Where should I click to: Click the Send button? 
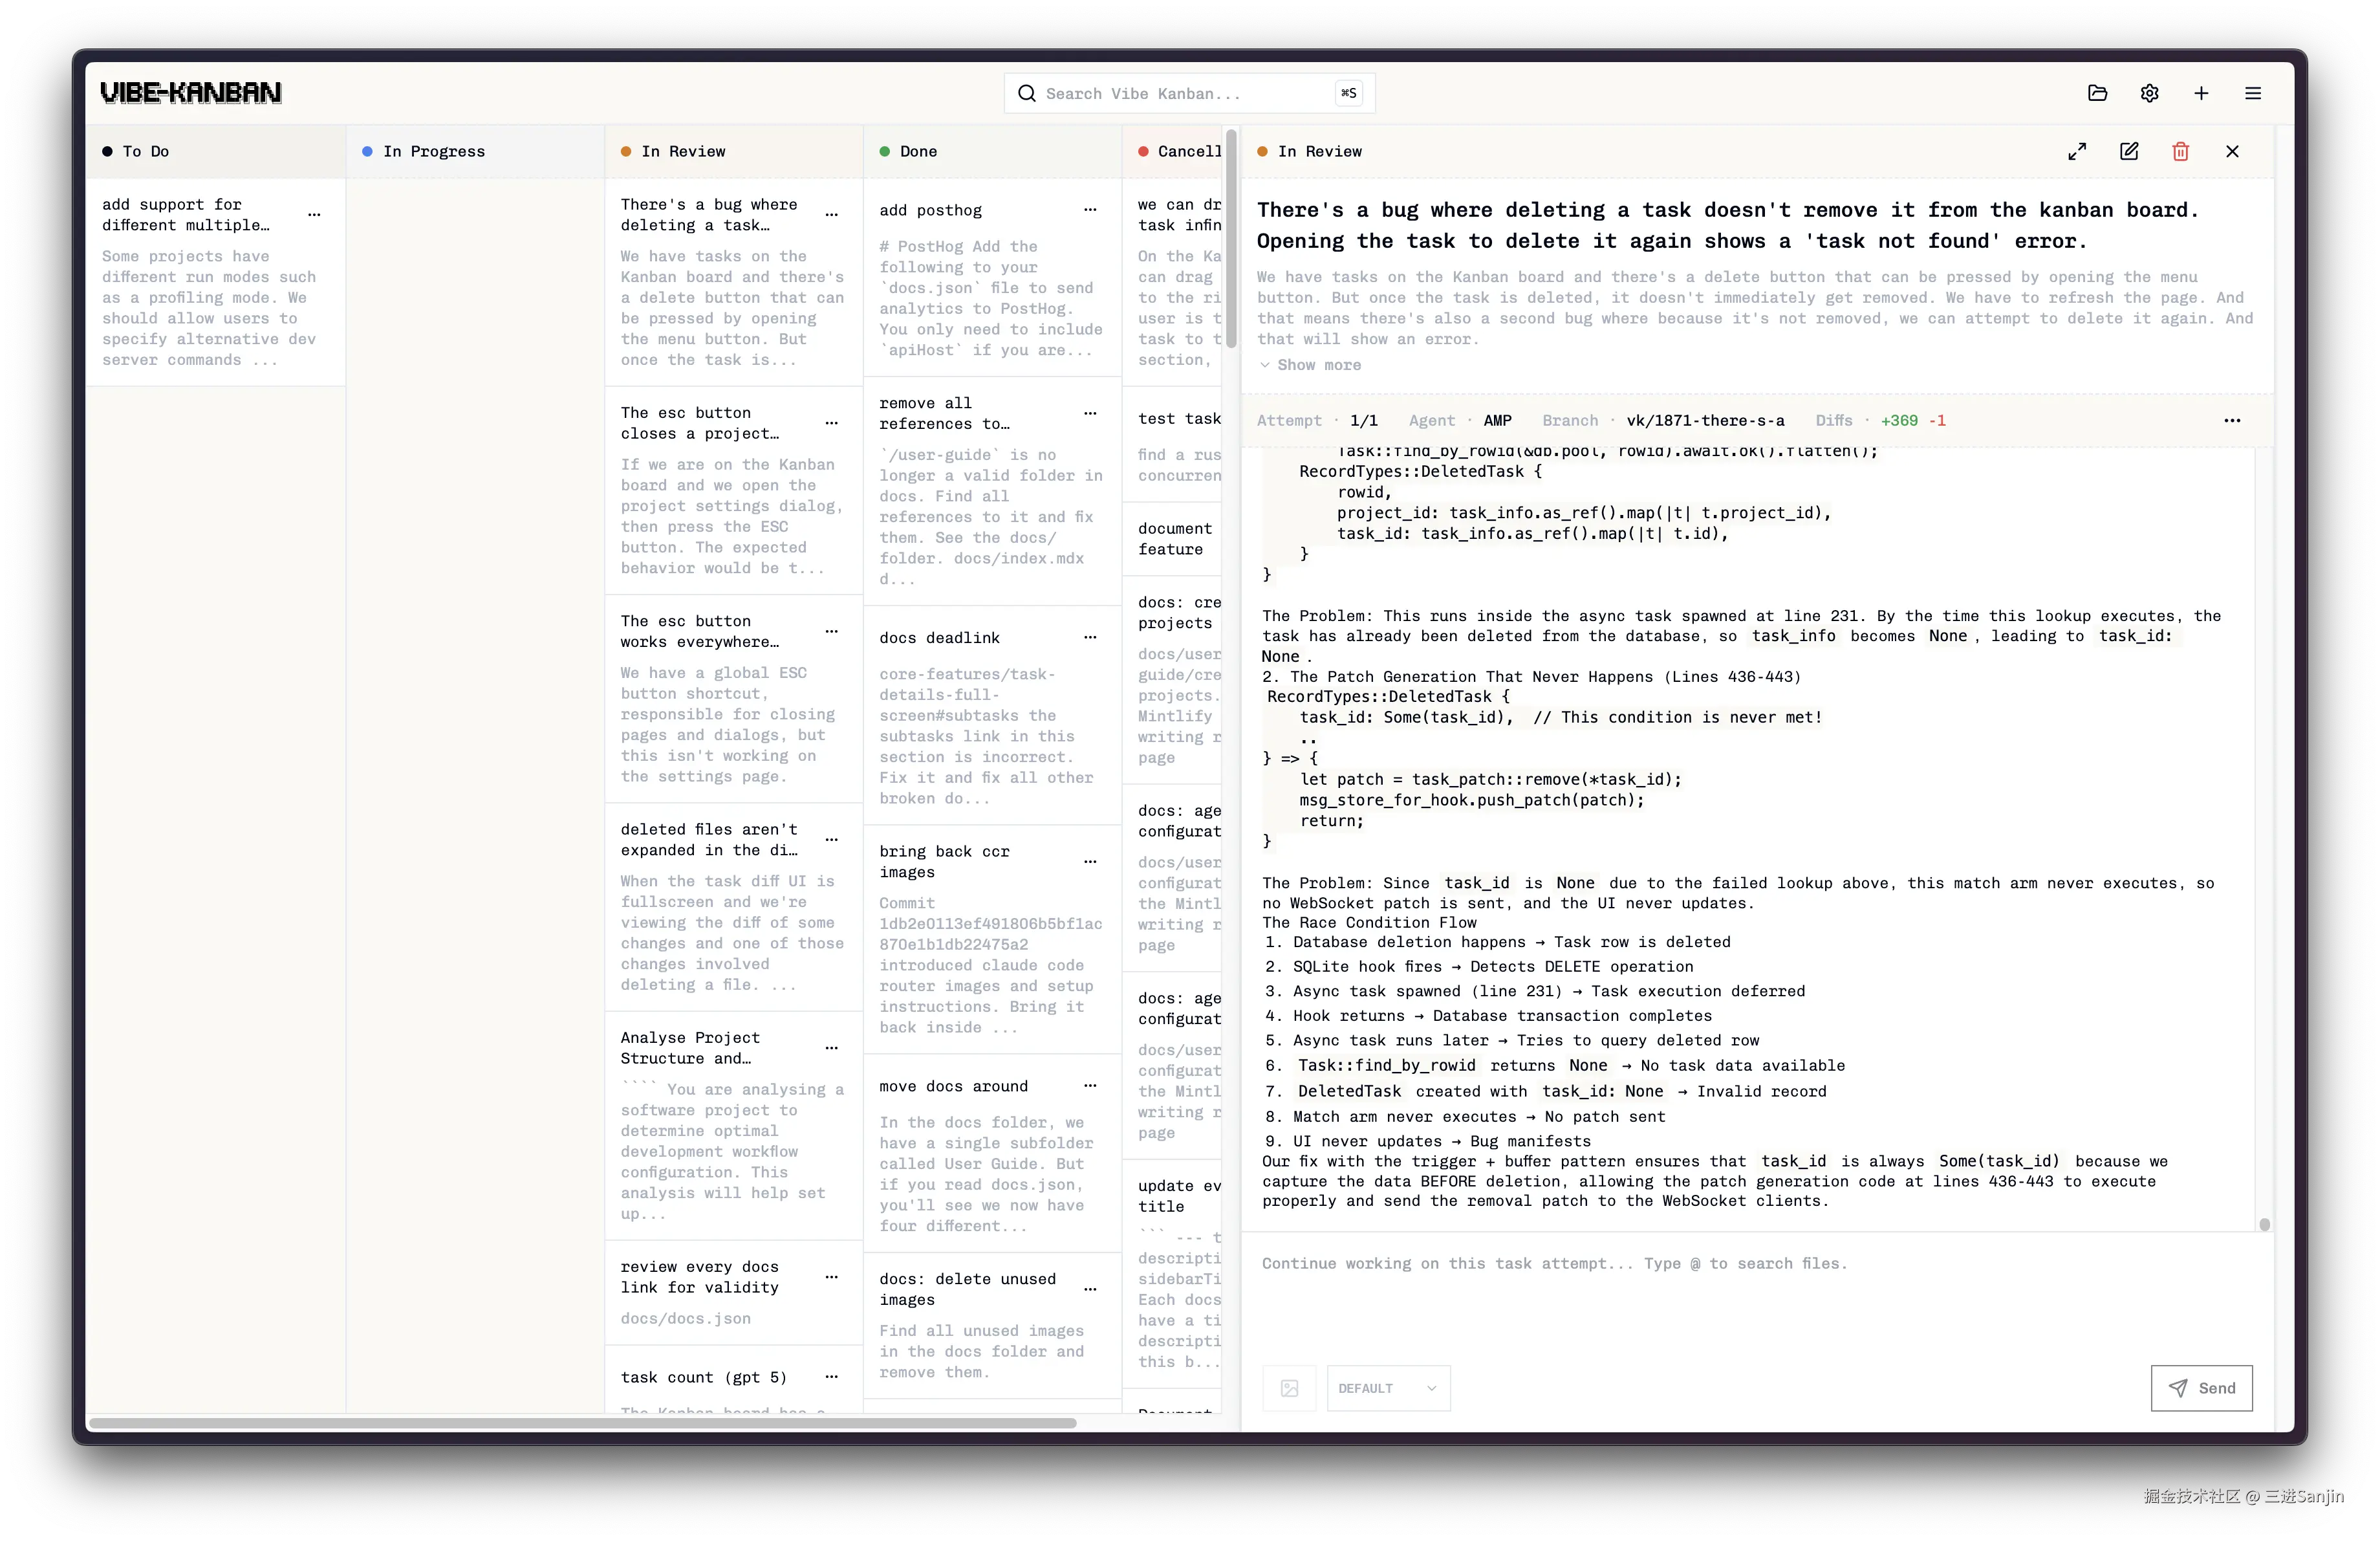pos(2202,1388)
